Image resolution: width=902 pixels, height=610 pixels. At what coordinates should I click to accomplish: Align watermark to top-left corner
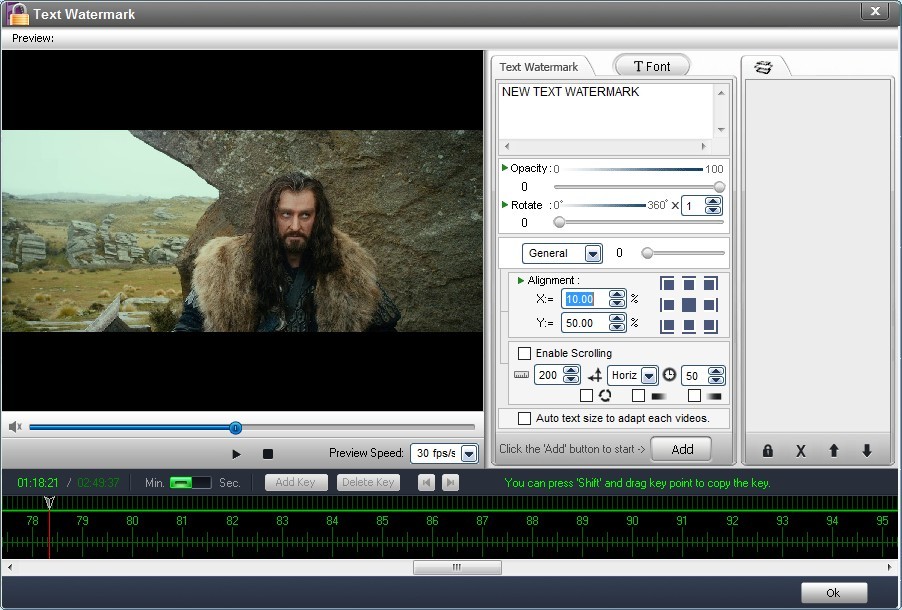click(667, 284)
